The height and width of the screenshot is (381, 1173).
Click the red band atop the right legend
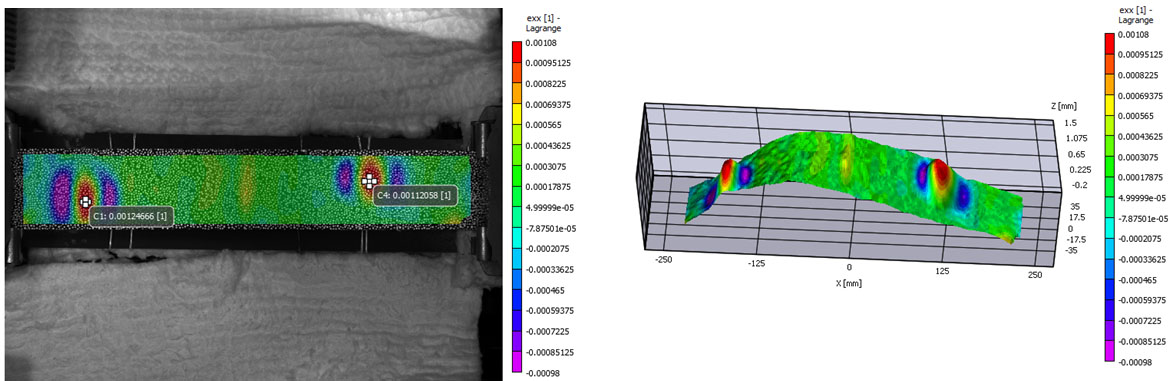(1109, 44)
